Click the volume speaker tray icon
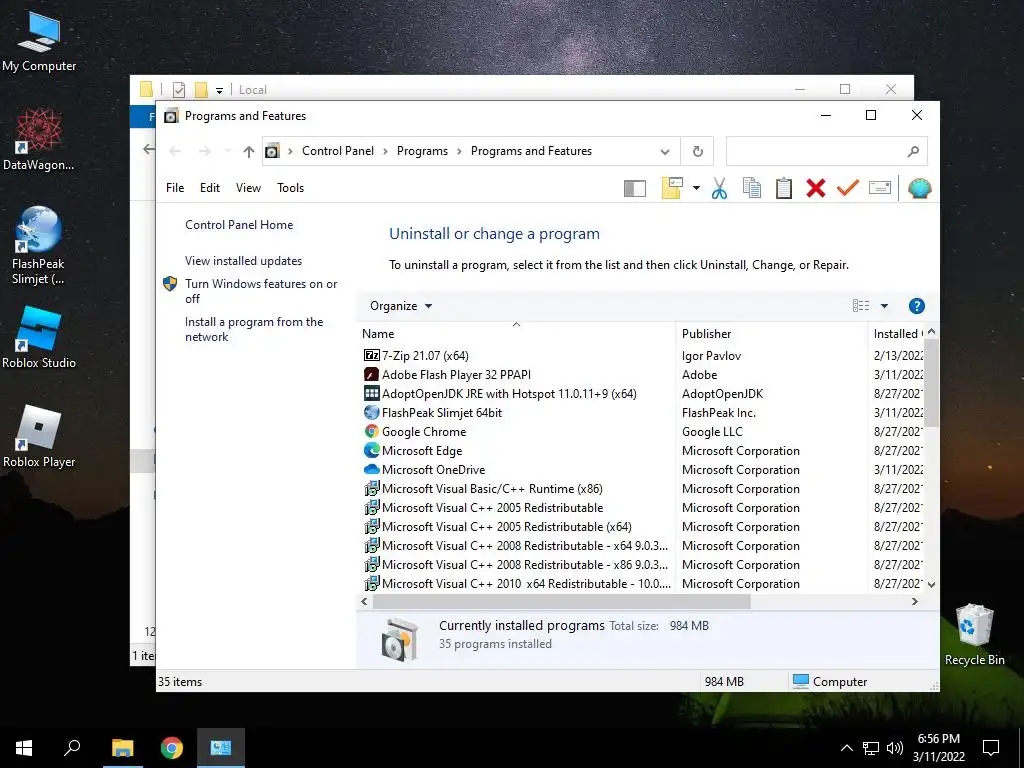Viewport: 1024px width, 768px height. 895,748
